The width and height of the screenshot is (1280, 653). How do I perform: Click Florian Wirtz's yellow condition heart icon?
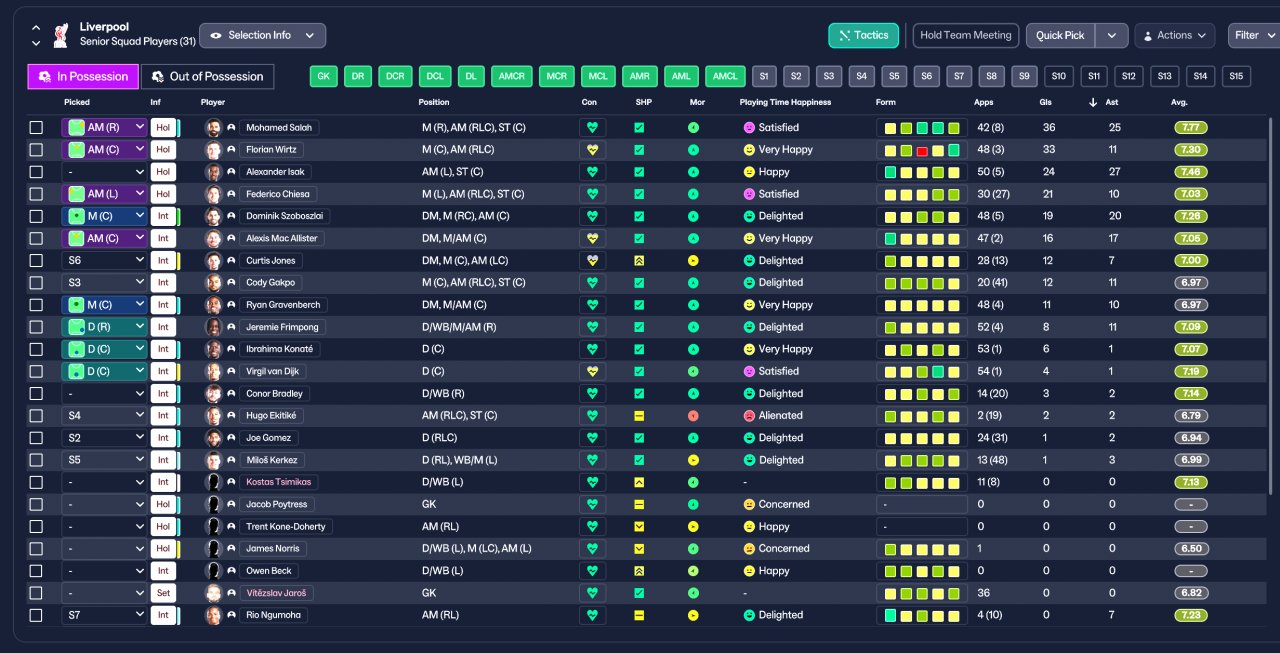pyautogui.click(x=592, y=150)
